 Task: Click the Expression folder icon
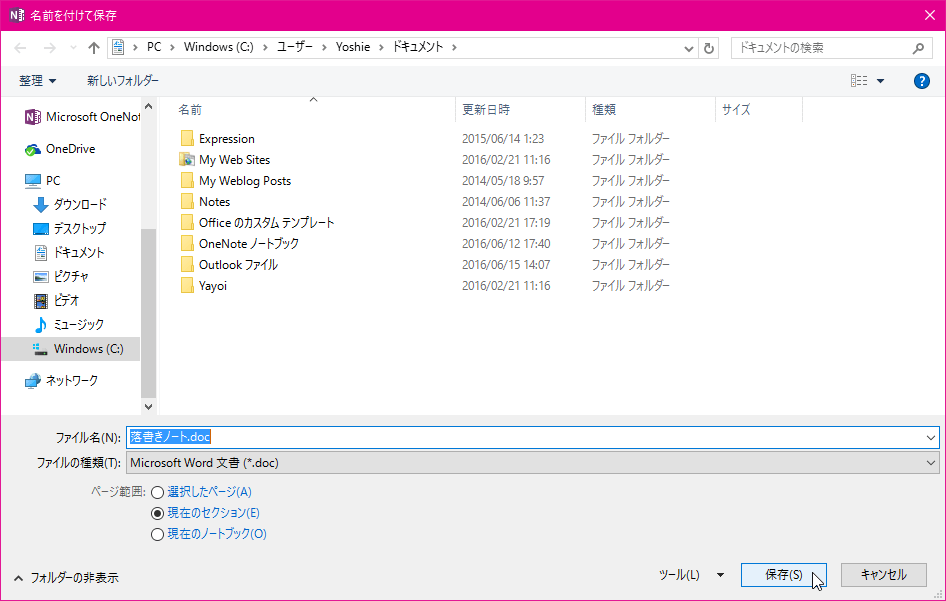187,138
